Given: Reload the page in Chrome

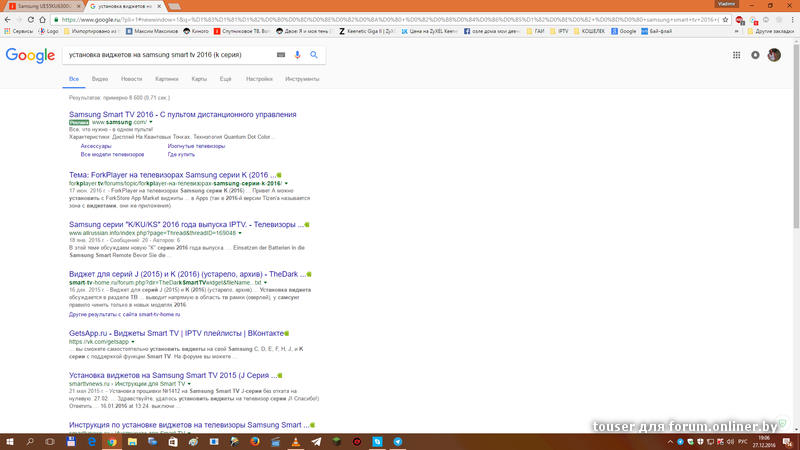Looking at the screenshot, I should pos(31,19).
